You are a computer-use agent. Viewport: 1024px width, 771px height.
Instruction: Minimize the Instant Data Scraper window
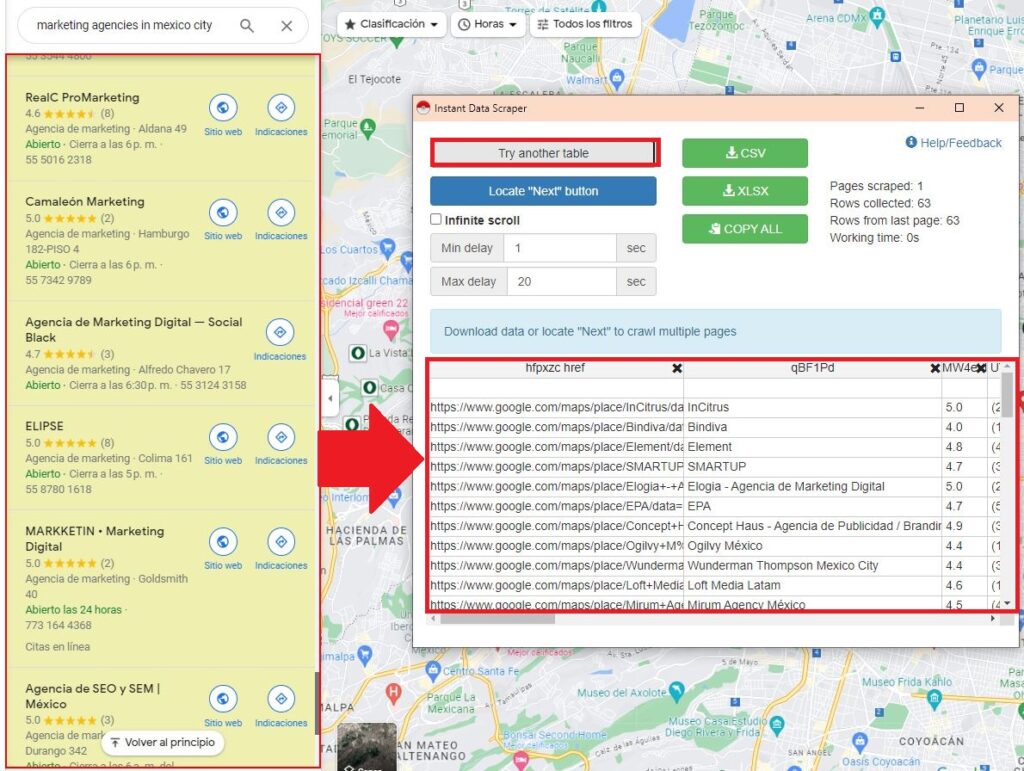tap(920, 108)
